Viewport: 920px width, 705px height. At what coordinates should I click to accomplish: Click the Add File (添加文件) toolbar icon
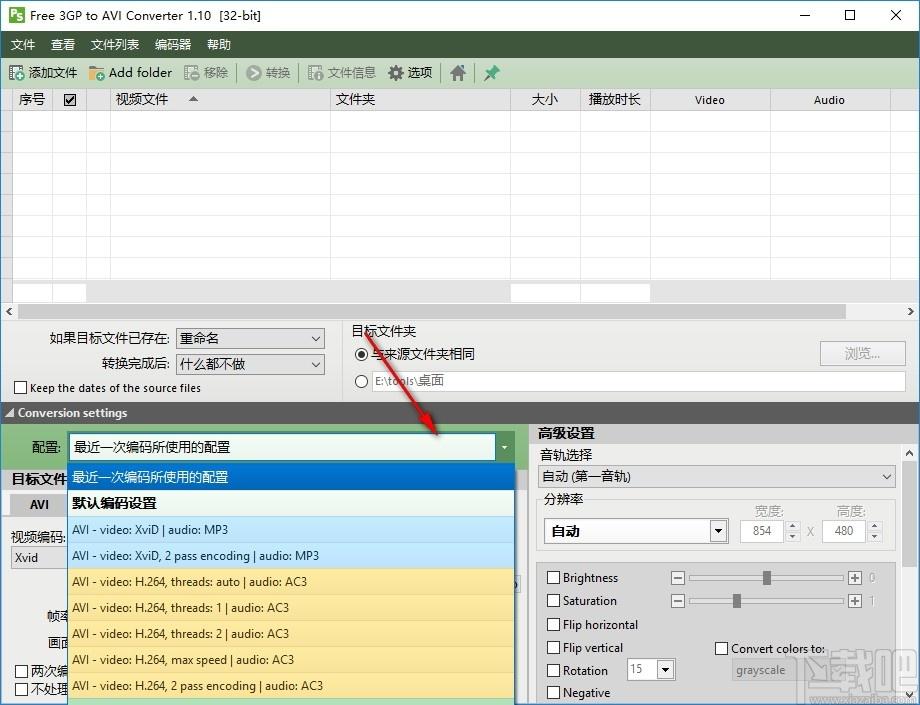16,73
